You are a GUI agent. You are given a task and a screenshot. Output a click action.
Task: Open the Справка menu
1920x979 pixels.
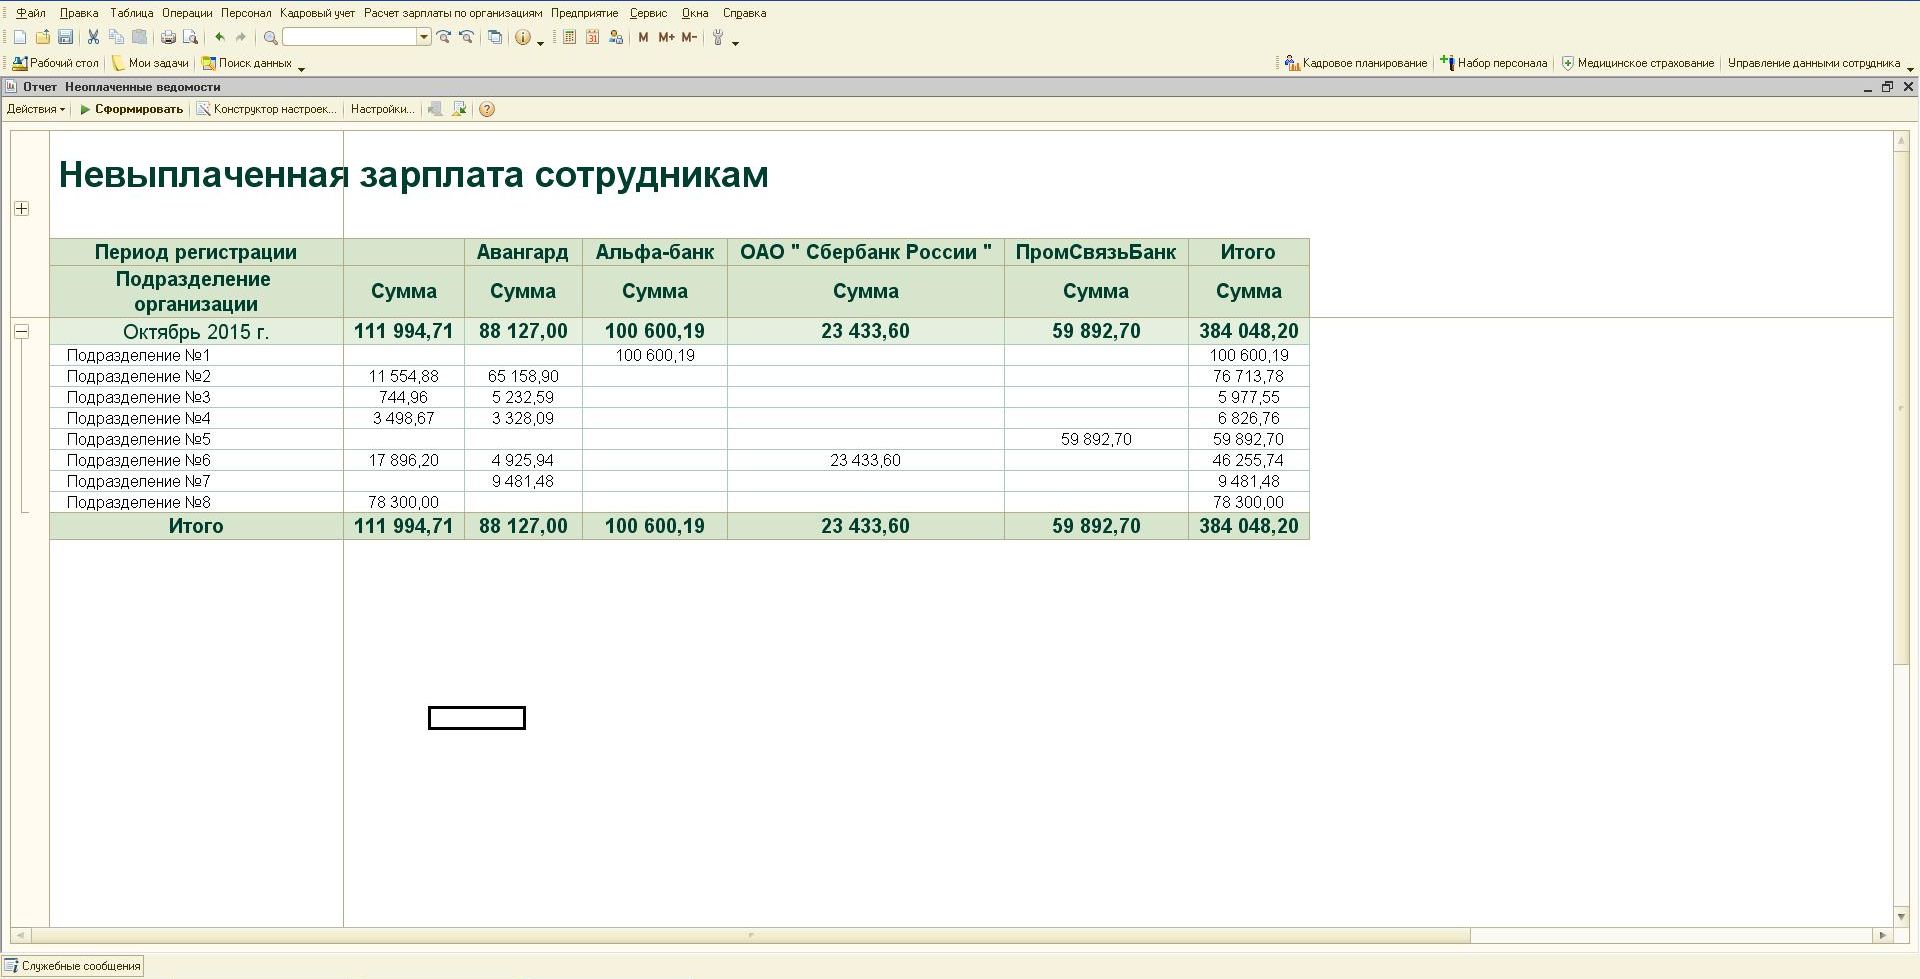[x=744, y=13]
